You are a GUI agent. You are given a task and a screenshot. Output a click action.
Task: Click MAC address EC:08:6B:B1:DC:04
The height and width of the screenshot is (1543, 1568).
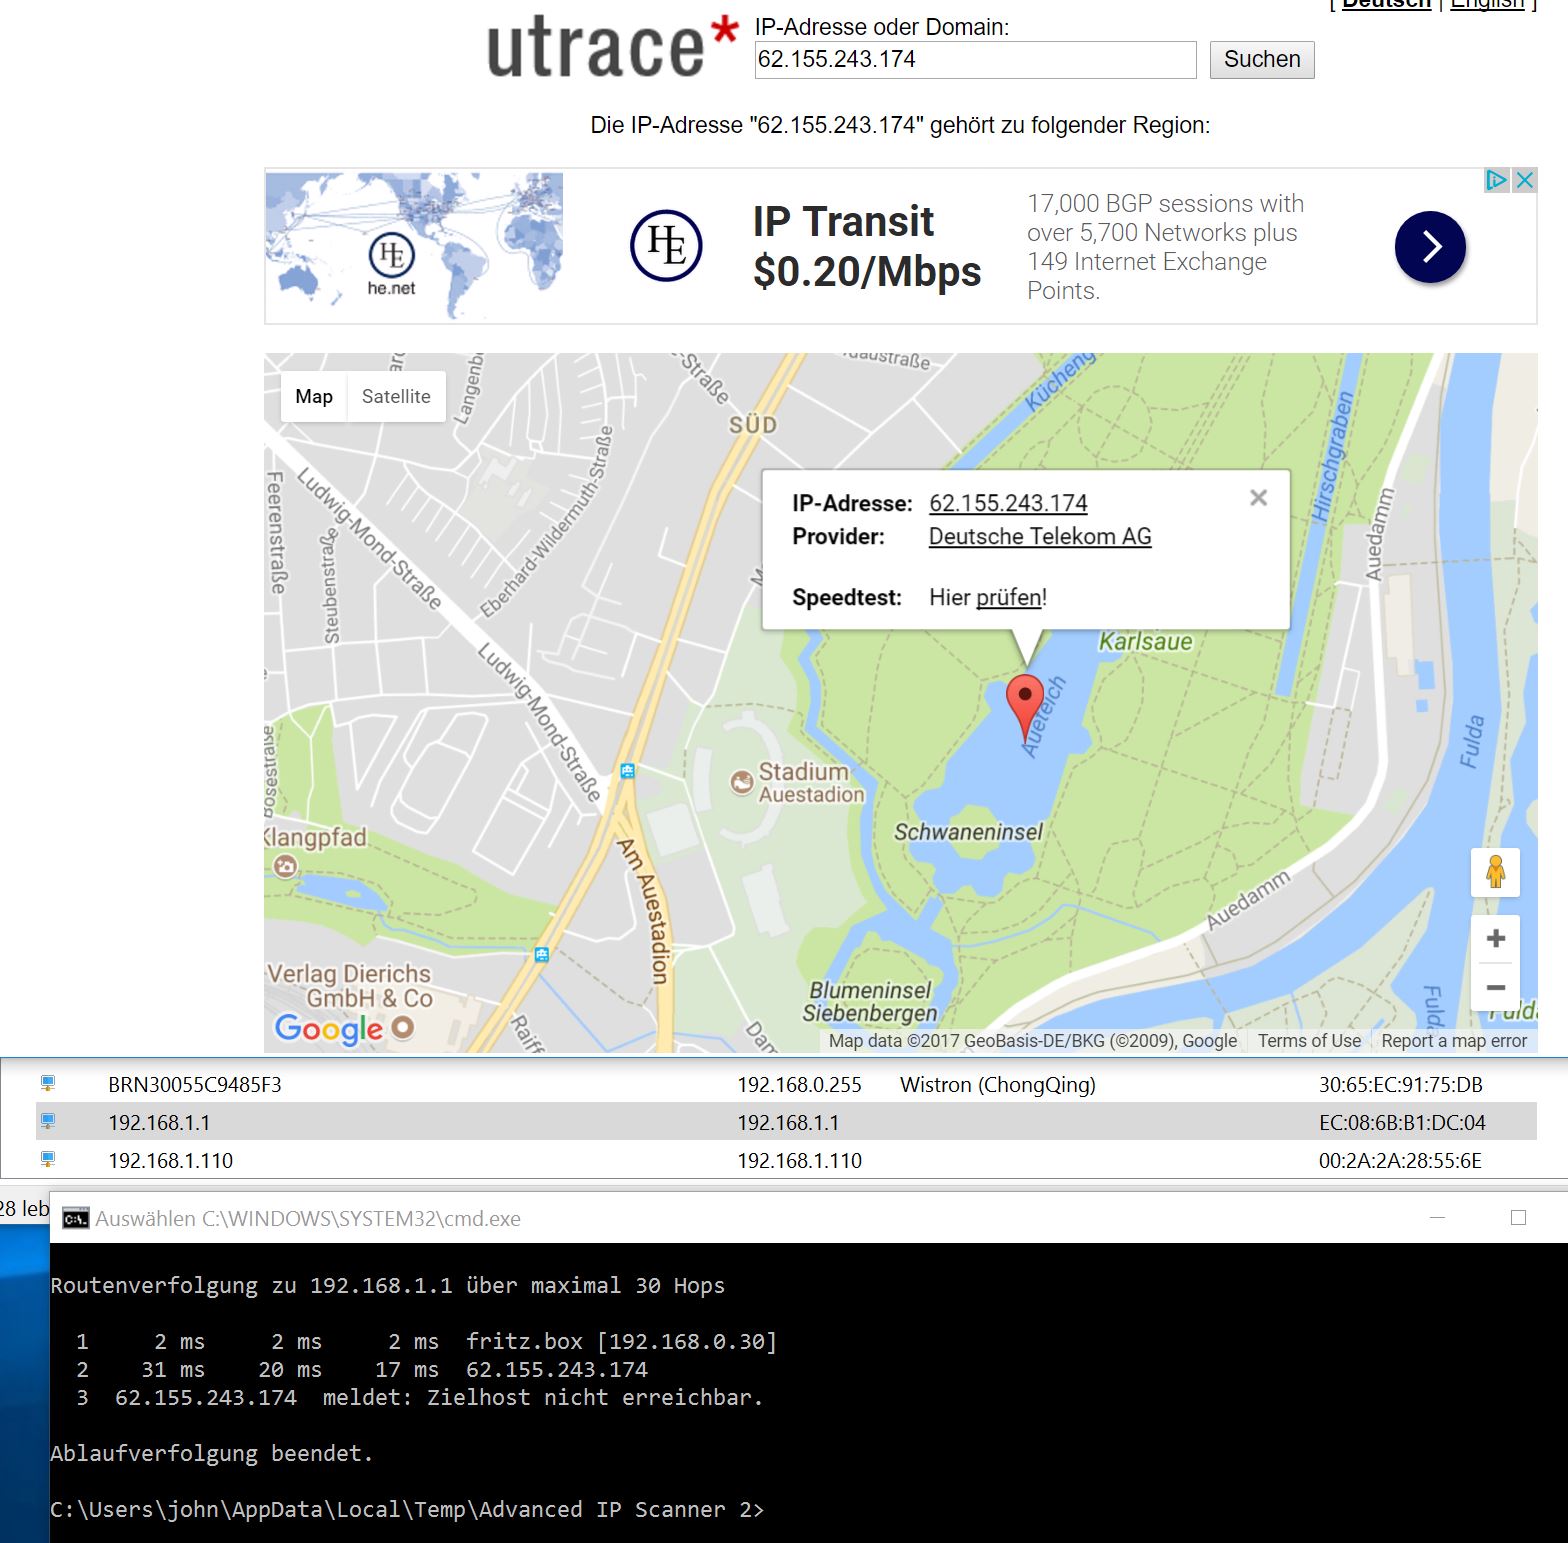click(x=1402, y=1122)
